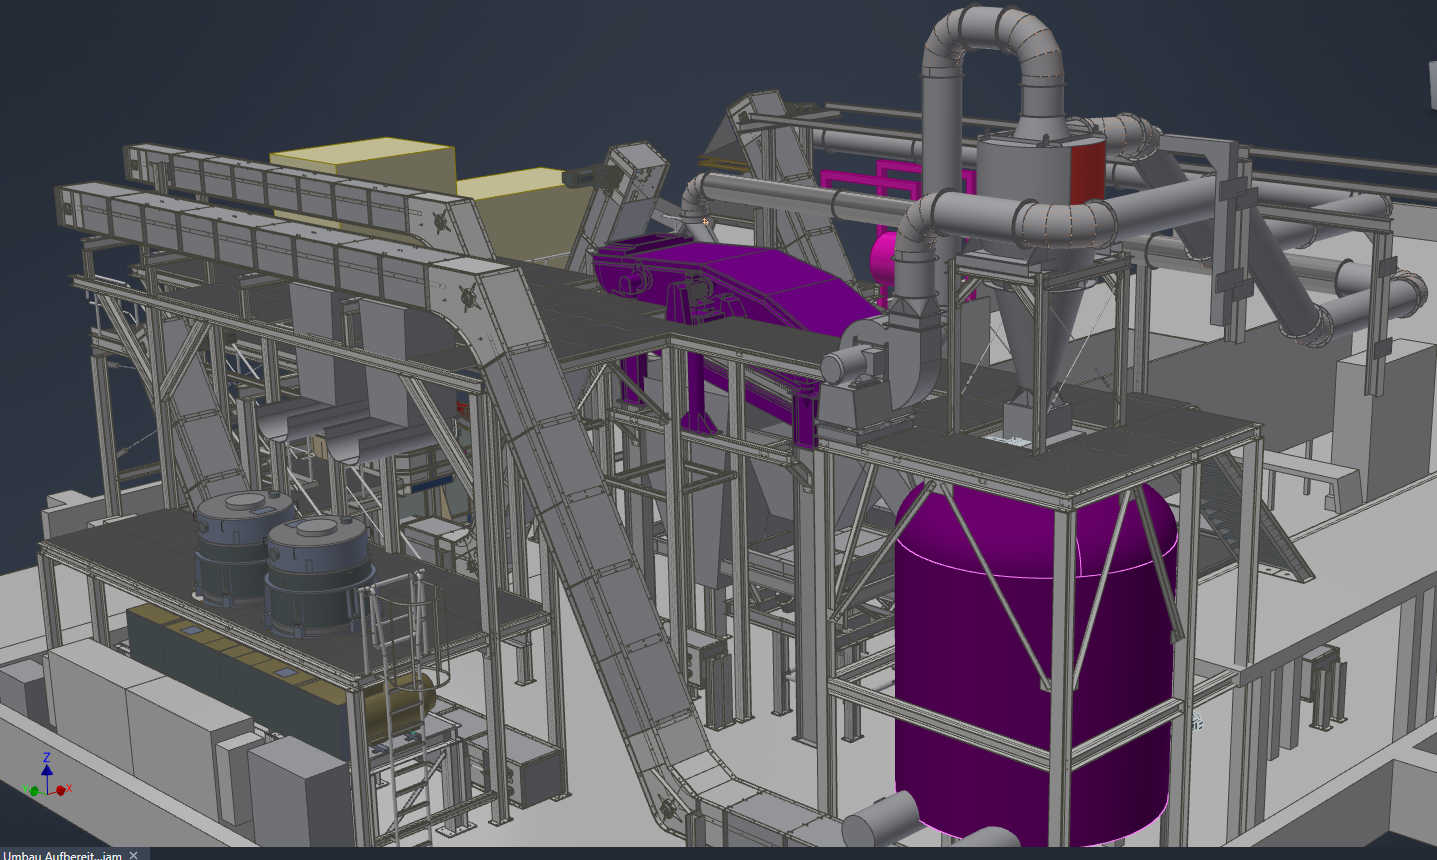The width and height of the screenshot is (1437, 860).
Task: Click the red X axis on triad
Action: pos(62,790)
